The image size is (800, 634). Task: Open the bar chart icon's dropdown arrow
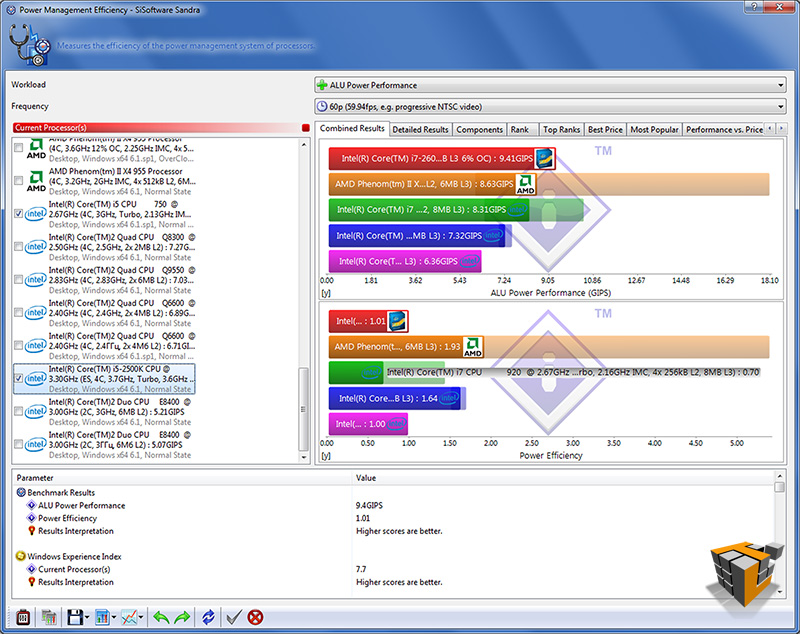(114, 617)
